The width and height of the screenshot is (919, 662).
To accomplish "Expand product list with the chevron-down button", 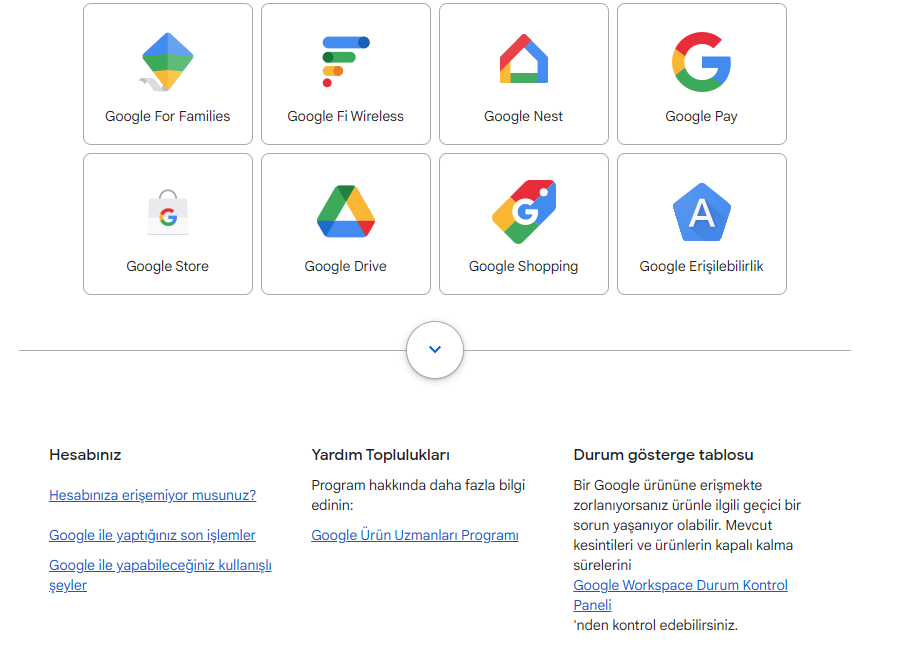I will pyautogui.click(x=435, y=350).
